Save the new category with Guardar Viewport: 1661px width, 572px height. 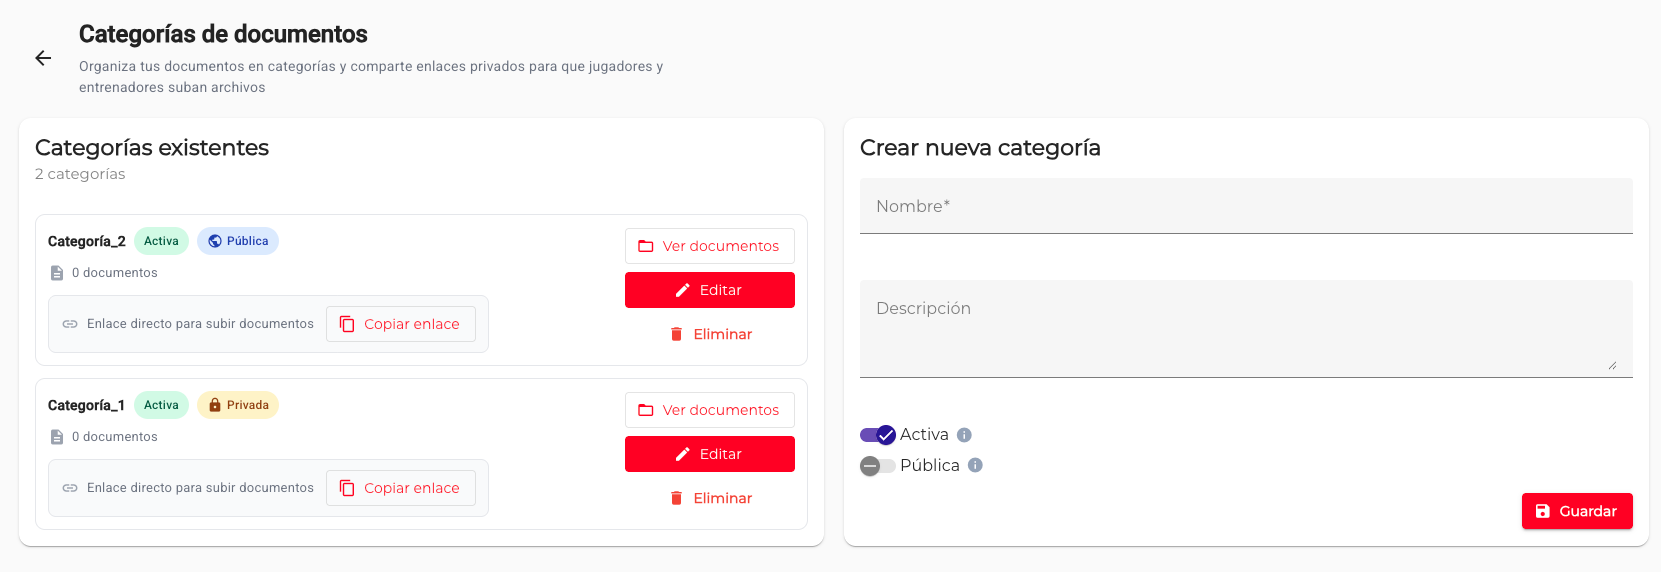click(x=1576, y=511)
